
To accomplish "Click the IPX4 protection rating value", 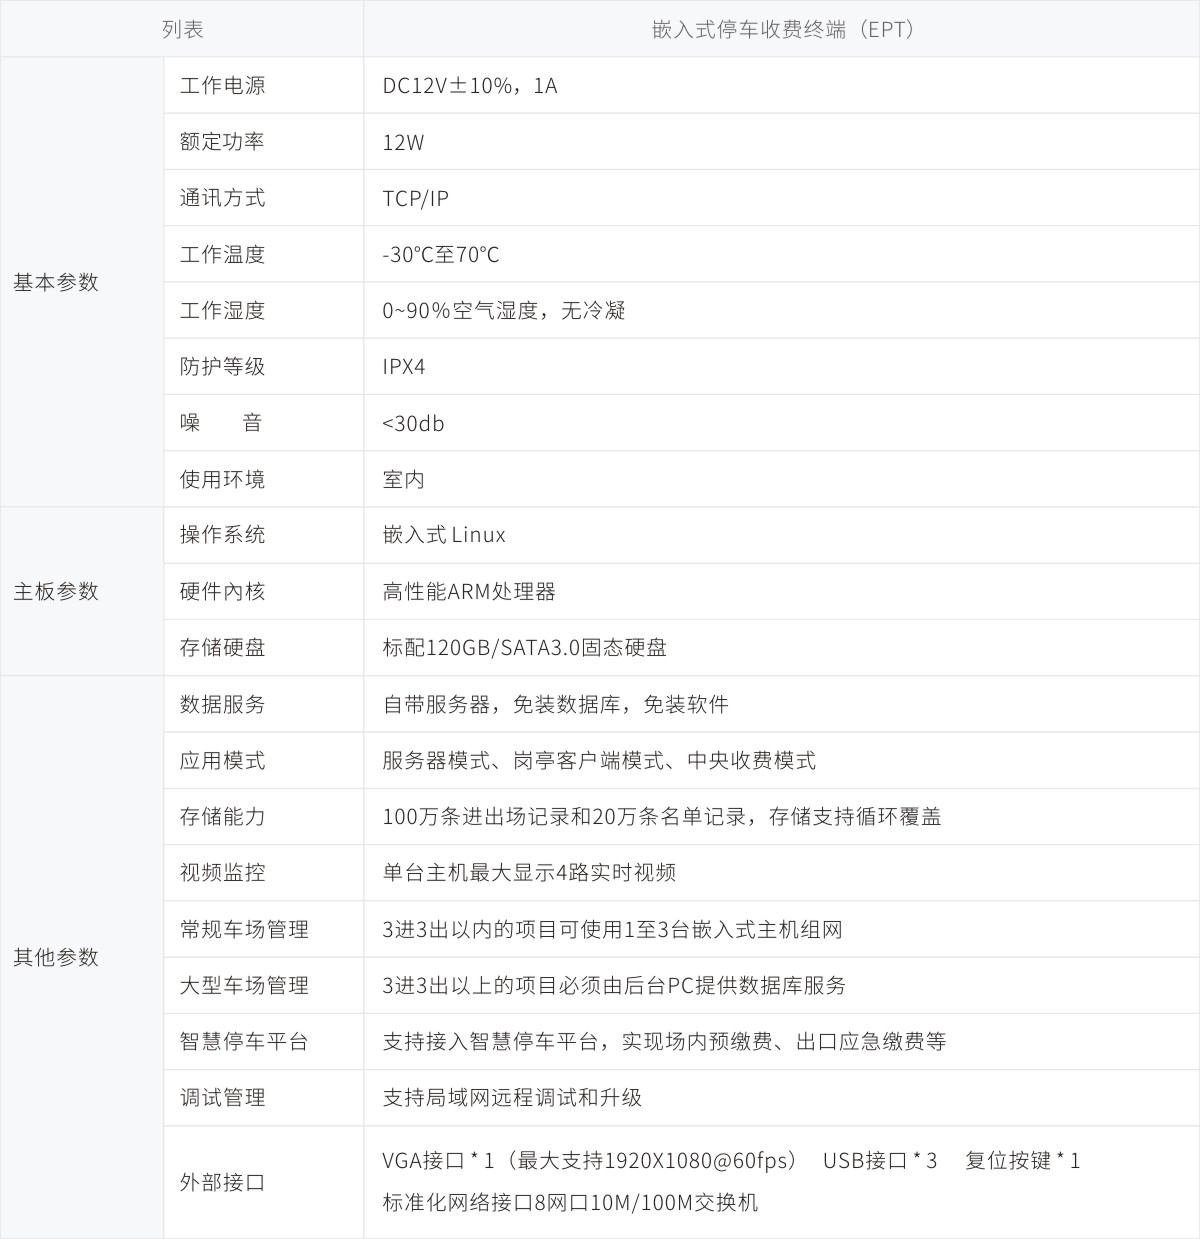I will [x=403, y=367].
